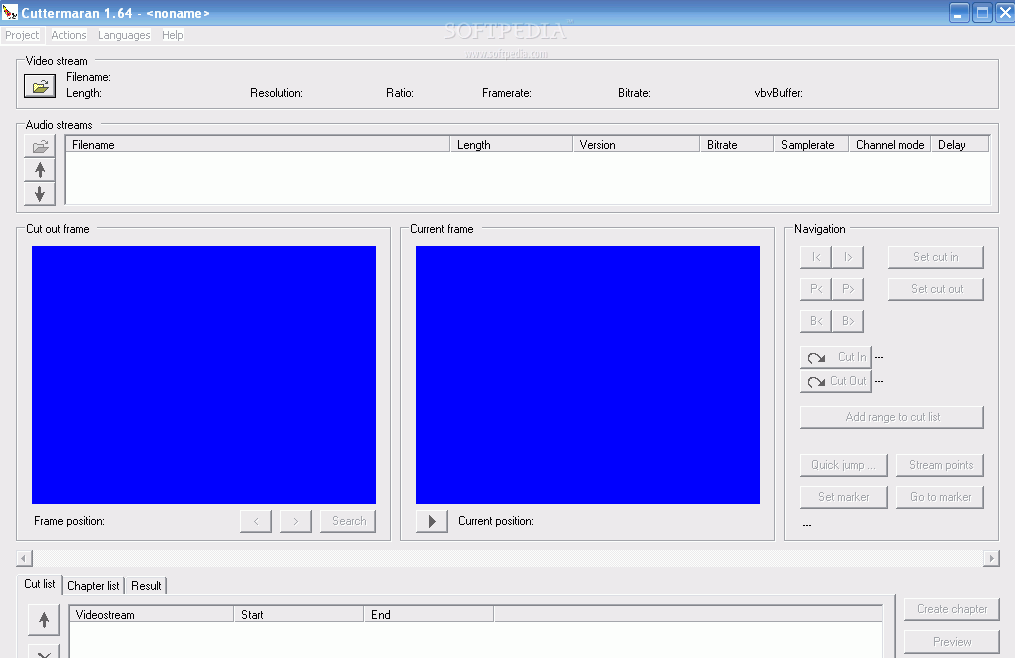1015x658 pixels.
Task: Click the Set cut in button
Action: (935, 257)
